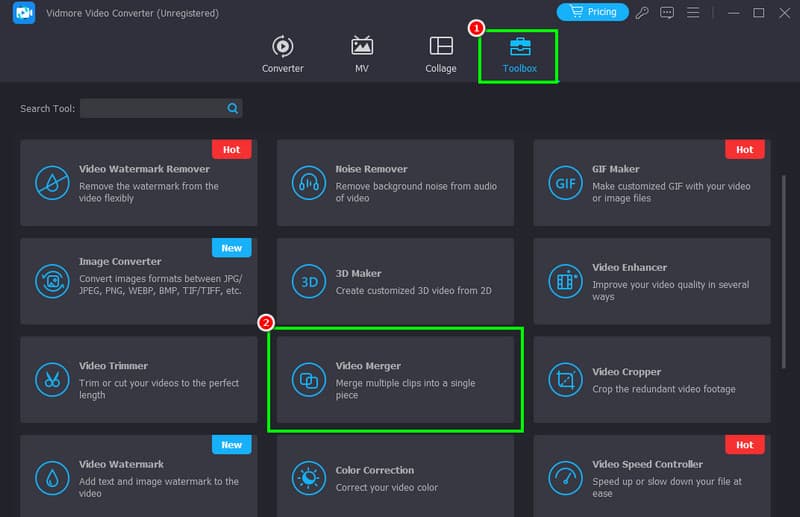The image size is (800, 517).
Task: Switch to the Collage tab
Action: pyautogui.click(x=440, y=54)
